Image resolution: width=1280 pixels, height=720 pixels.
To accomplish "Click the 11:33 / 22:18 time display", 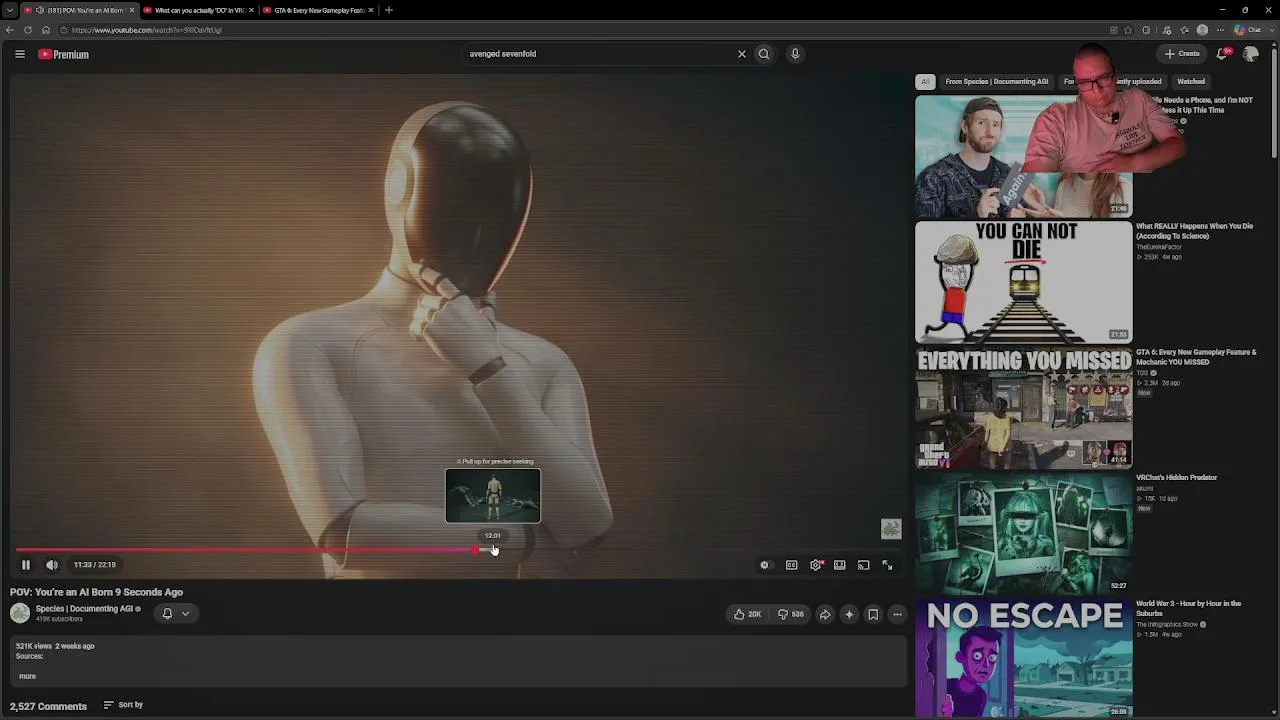I will (x=95, y=565).
